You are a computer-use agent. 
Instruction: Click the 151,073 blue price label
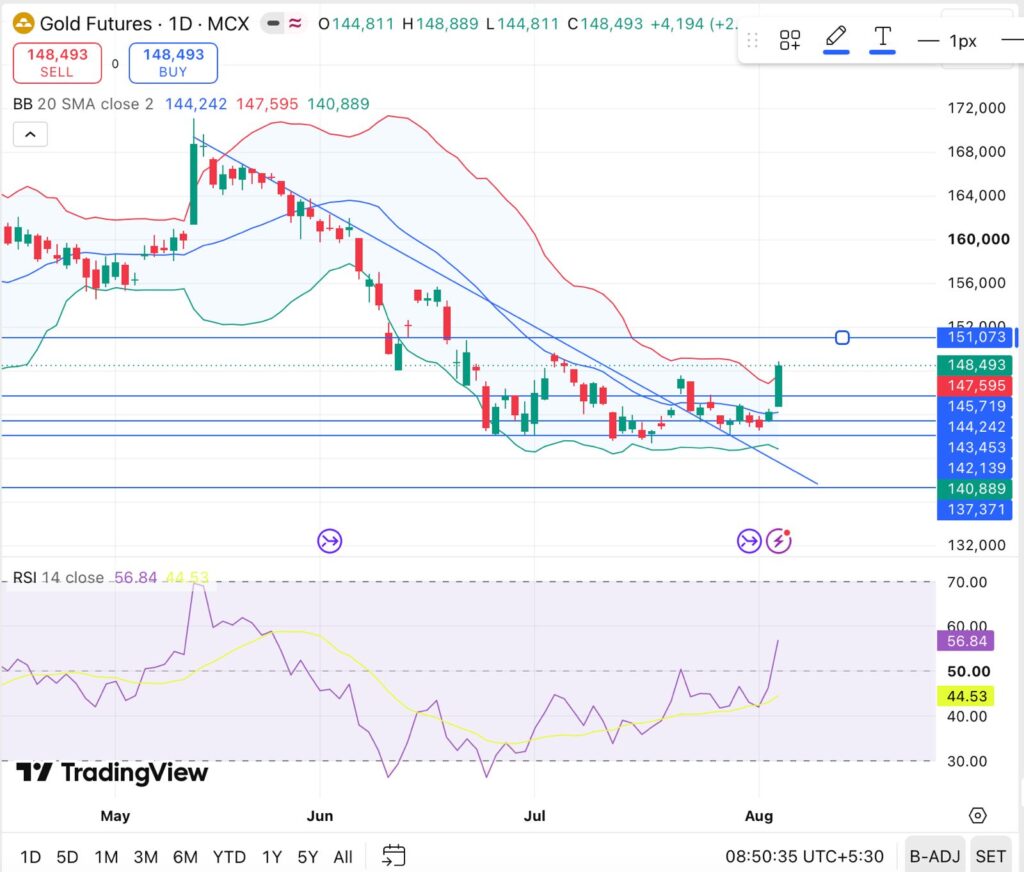tap(976, 337)
